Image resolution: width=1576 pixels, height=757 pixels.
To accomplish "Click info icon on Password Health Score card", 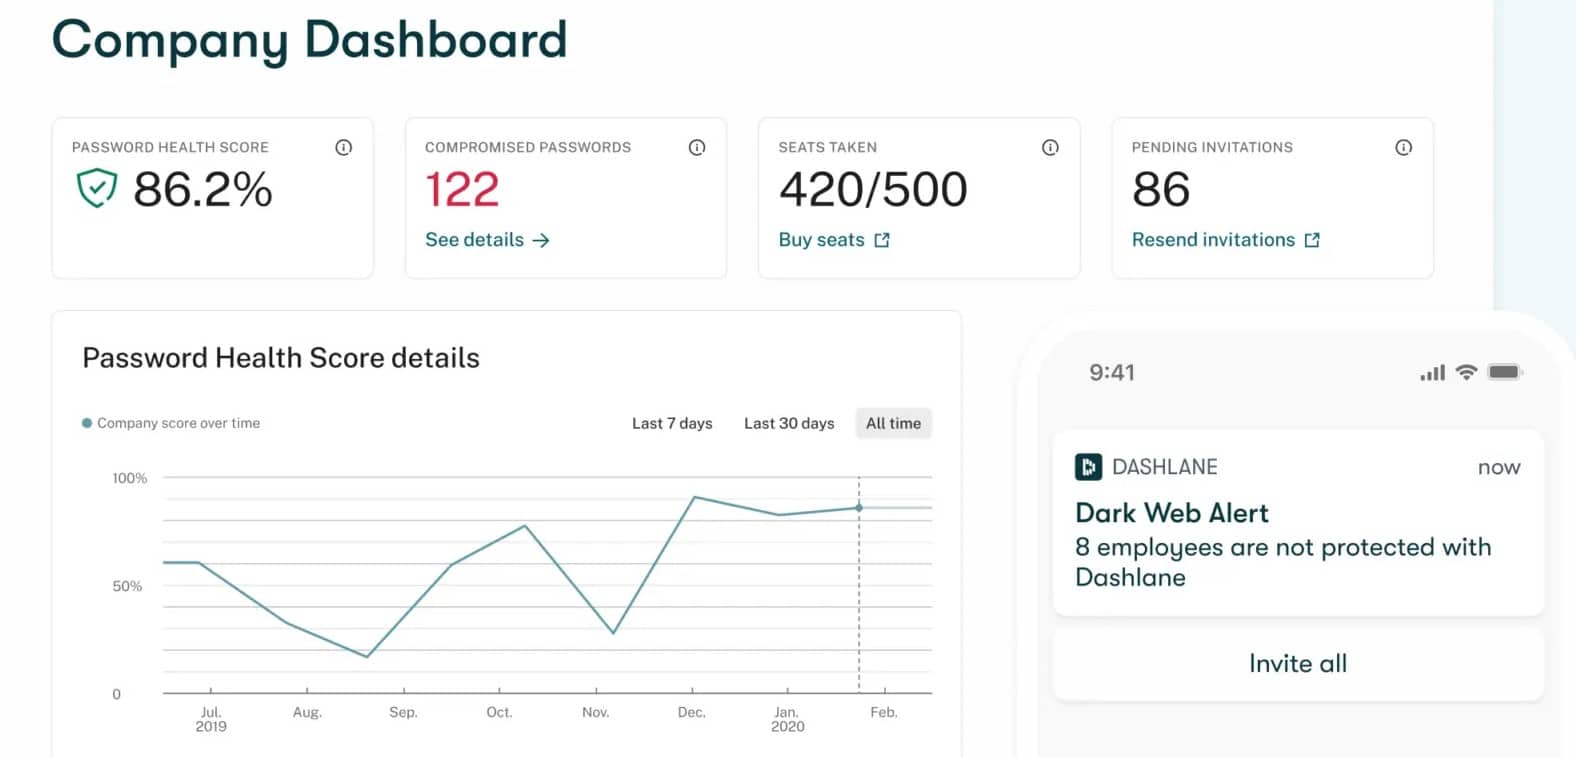I will pos(344,147).
